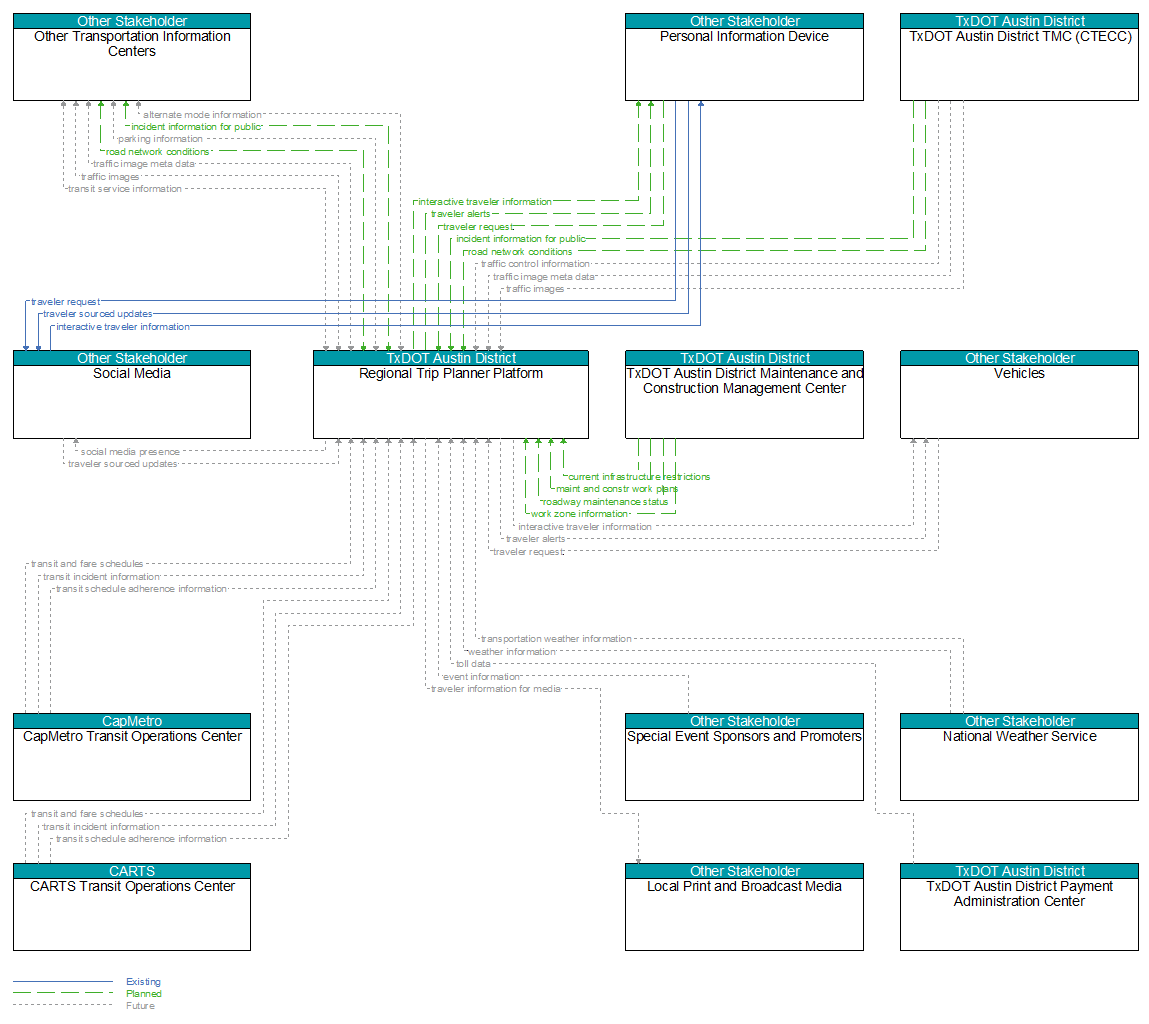Select 'roadway maintenance status' flow label
The width and height of the screenshot is (1149, 1024).
605,502
